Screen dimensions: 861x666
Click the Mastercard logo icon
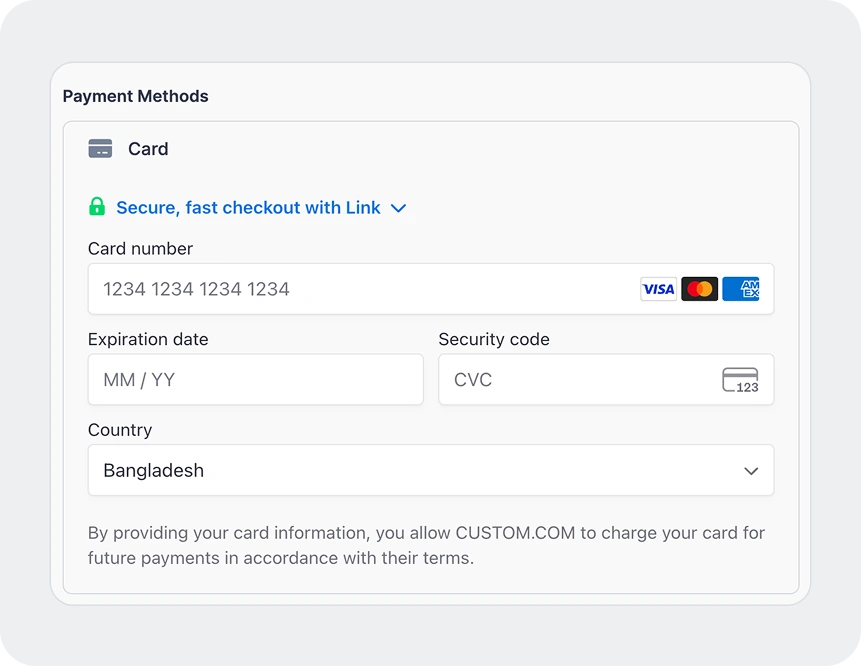[x=700, y=289]
